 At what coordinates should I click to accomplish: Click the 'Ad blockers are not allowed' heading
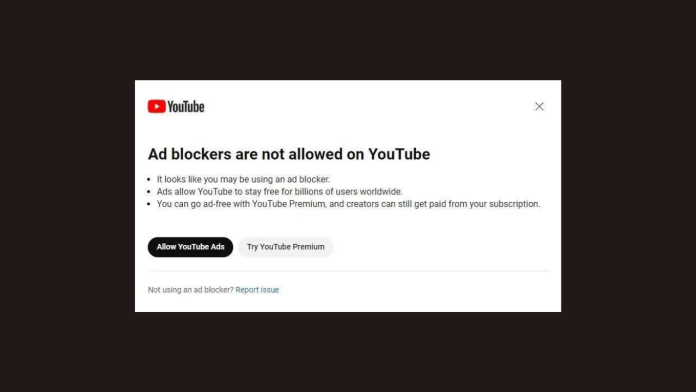[289, 154]
